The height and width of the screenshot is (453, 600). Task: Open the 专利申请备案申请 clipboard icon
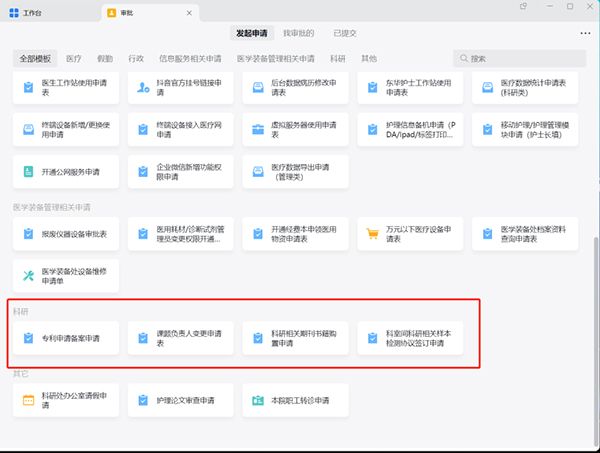click(28, 338)
